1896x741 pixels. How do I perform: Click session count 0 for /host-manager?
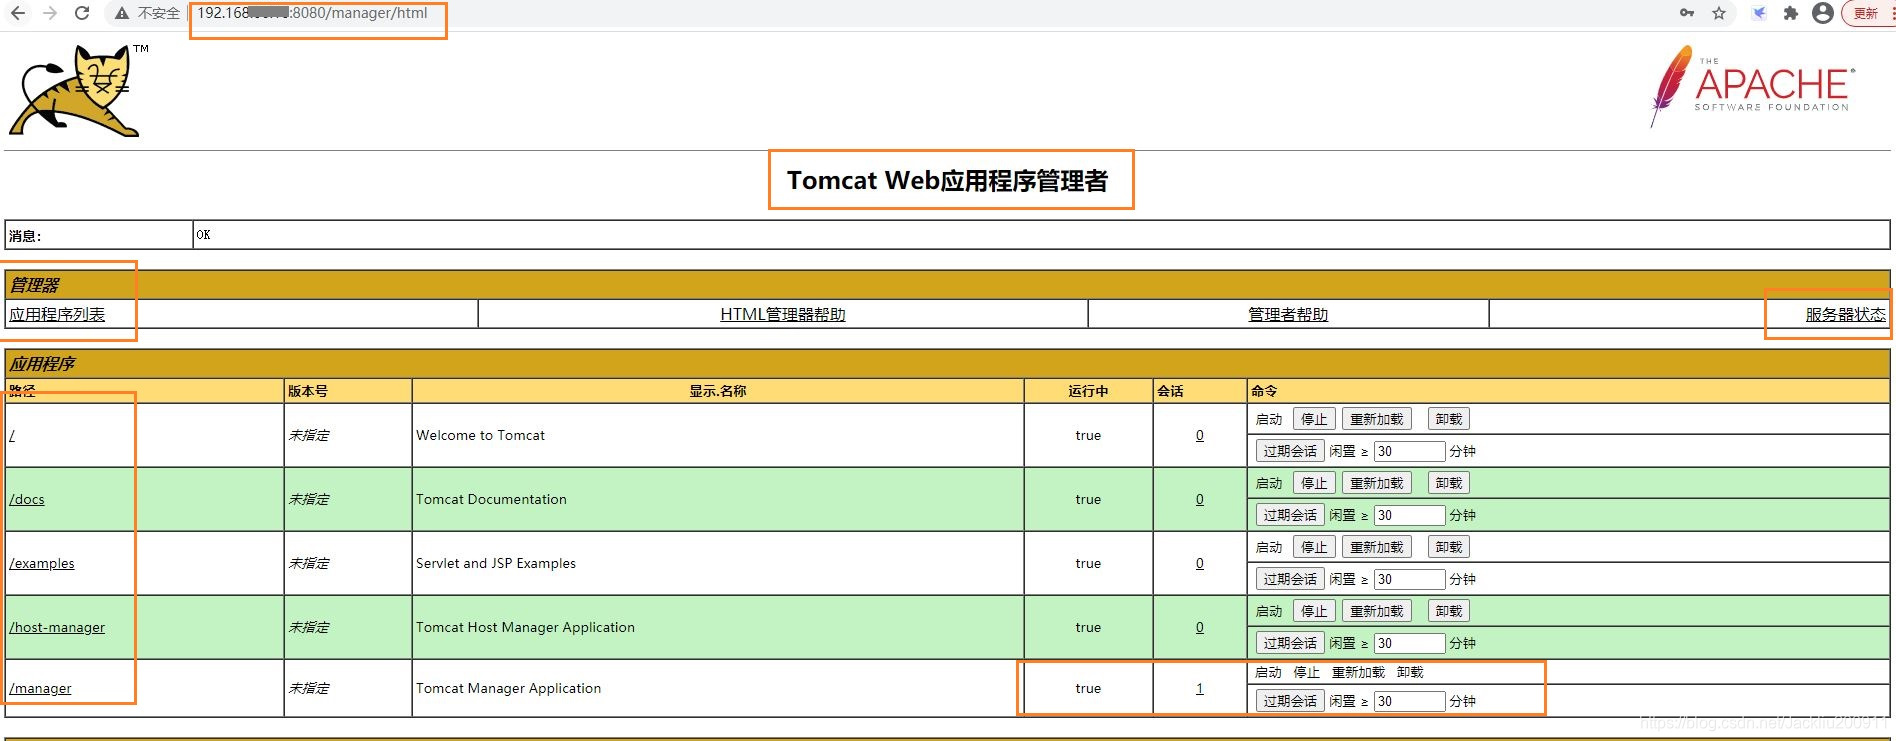point(1200,627)
